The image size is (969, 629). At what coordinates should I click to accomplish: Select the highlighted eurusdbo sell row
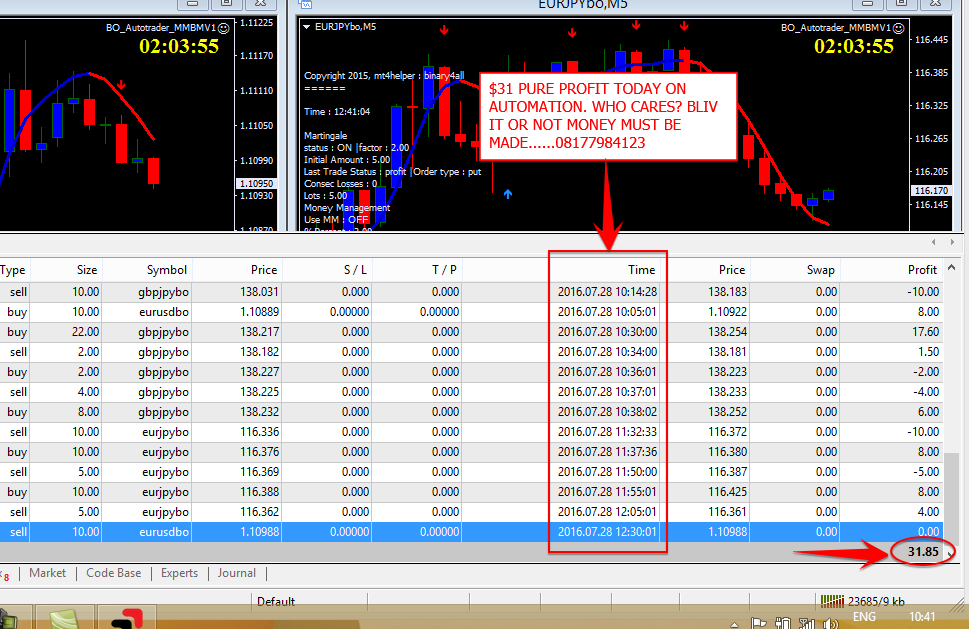470,532
